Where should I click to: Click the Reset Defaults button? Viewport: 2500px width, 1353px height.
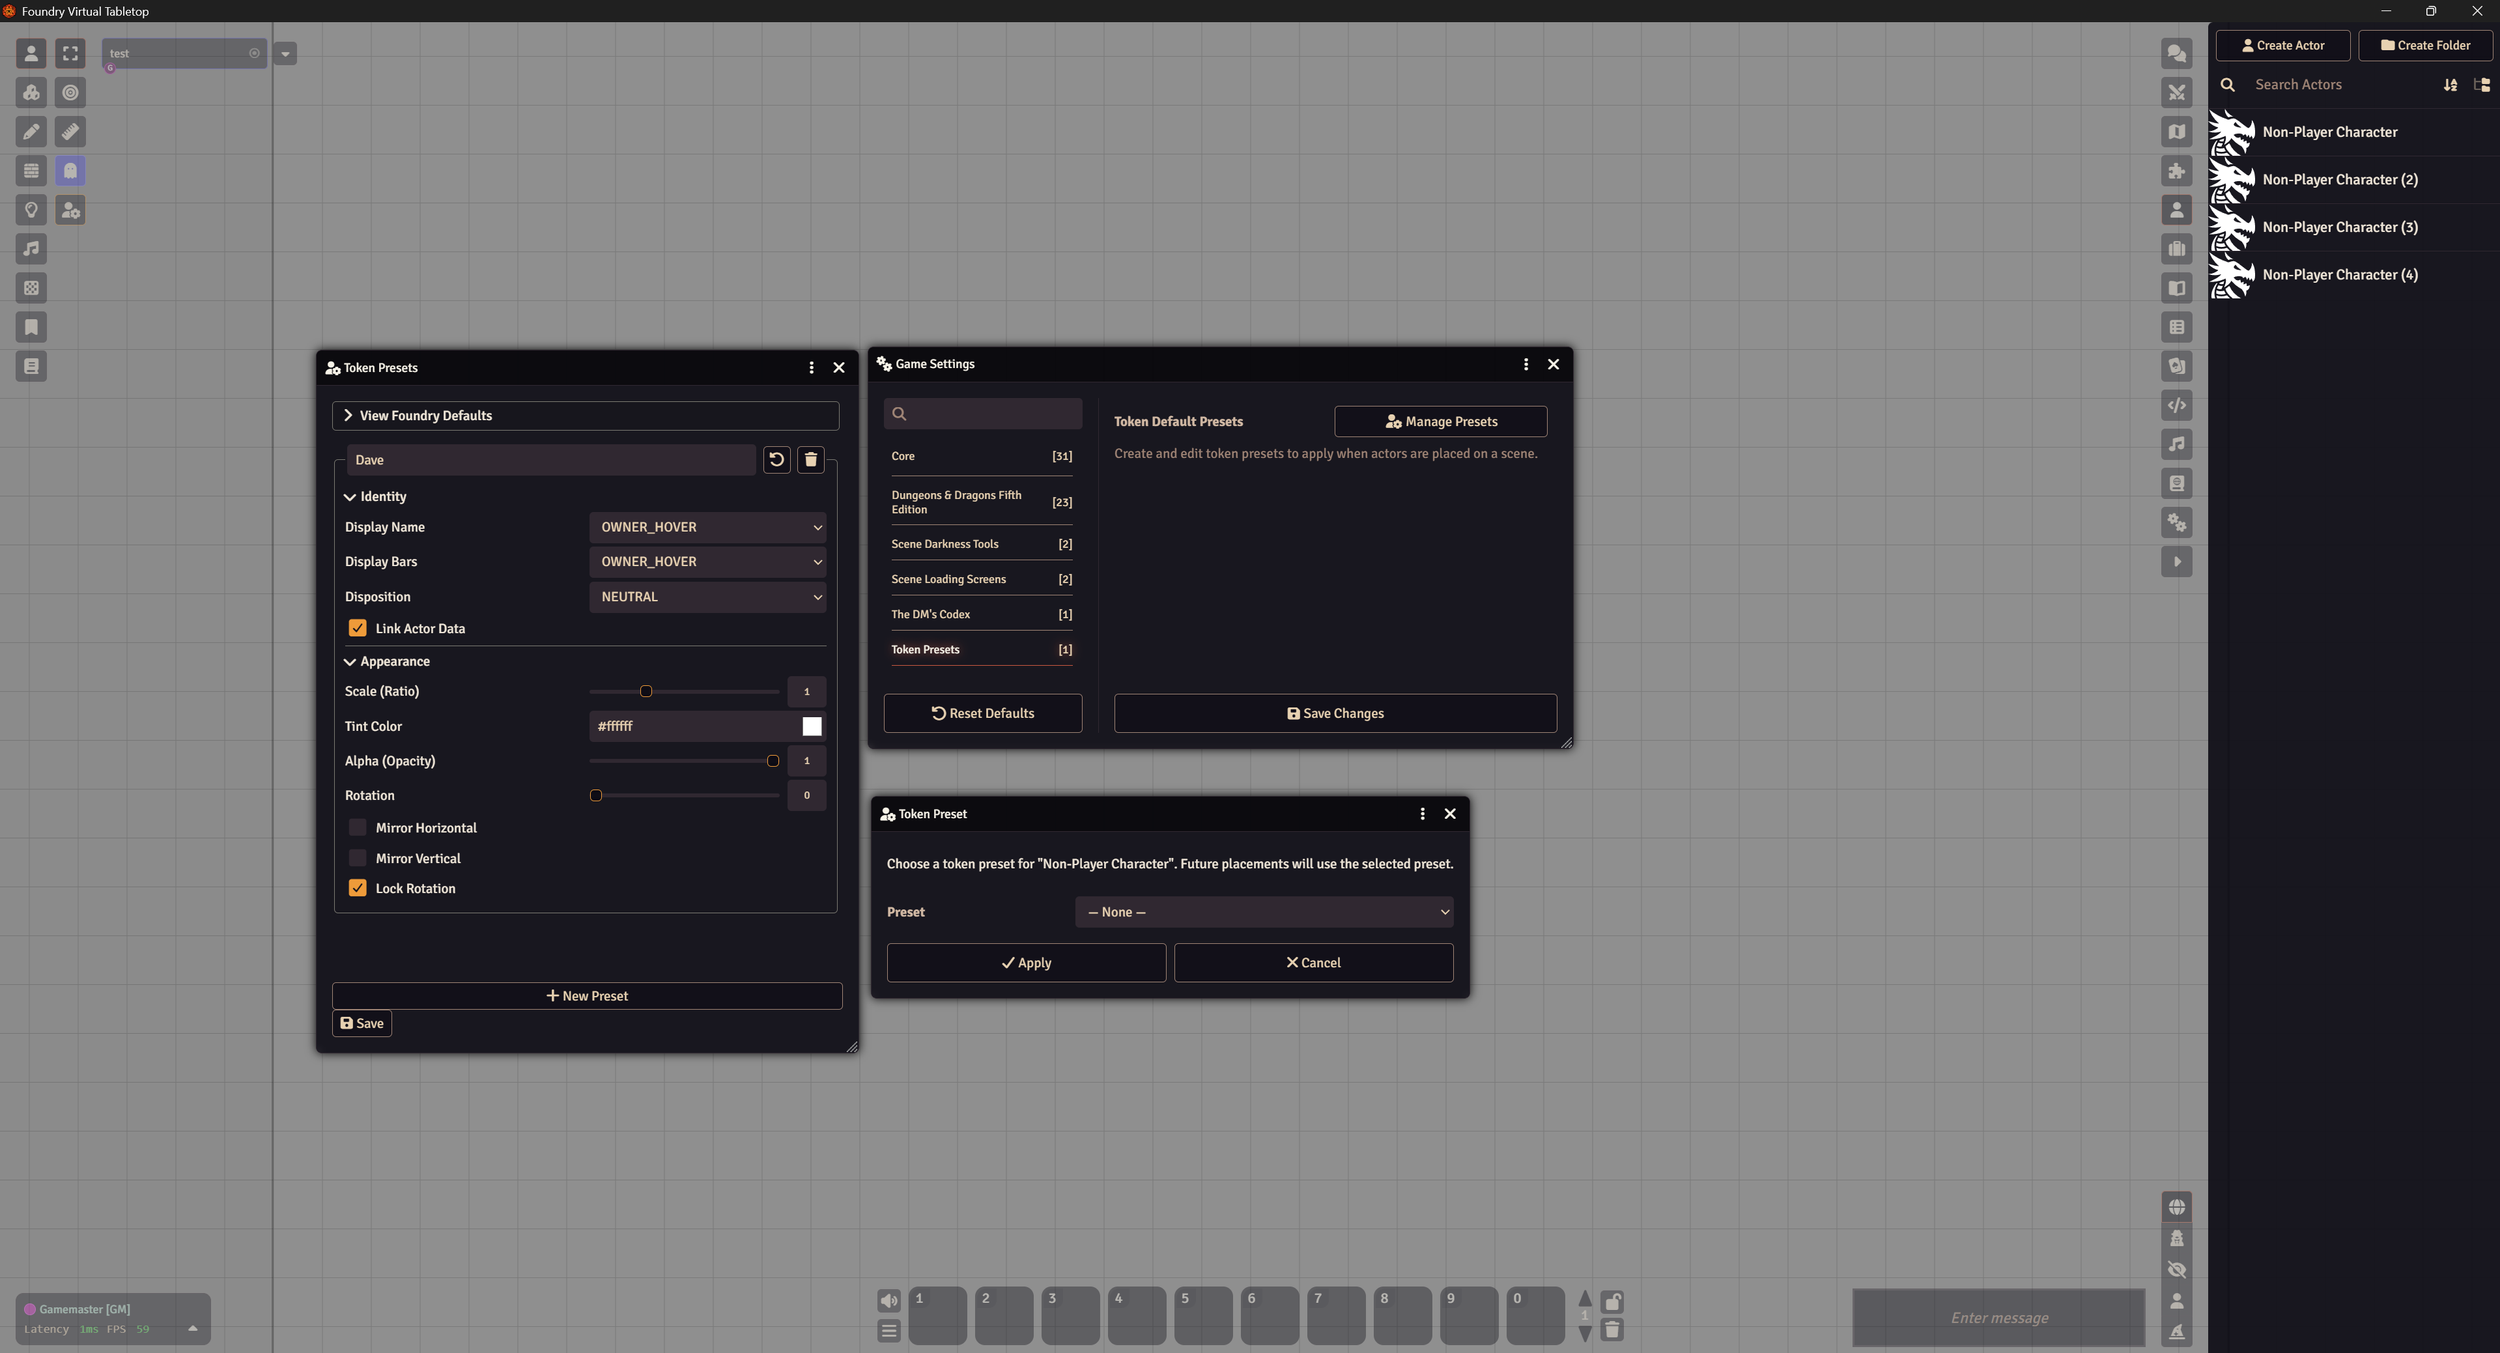pyautogui.click(x=982, y=713)
